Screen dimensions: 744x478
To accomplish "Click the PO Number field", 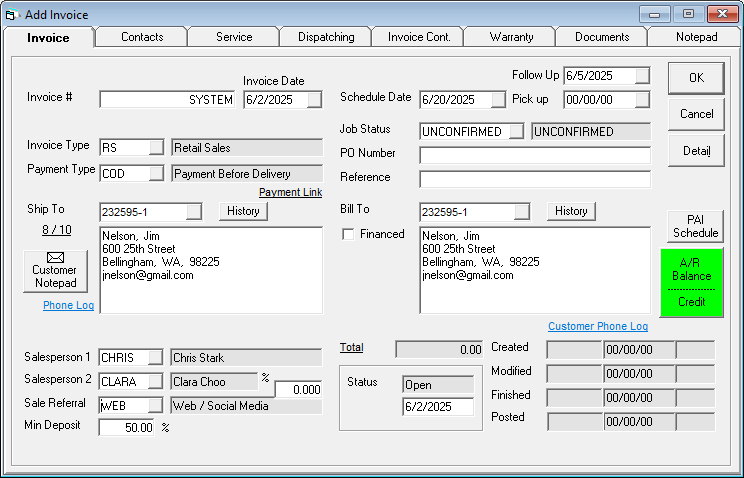I will click(x=535, y=155).
